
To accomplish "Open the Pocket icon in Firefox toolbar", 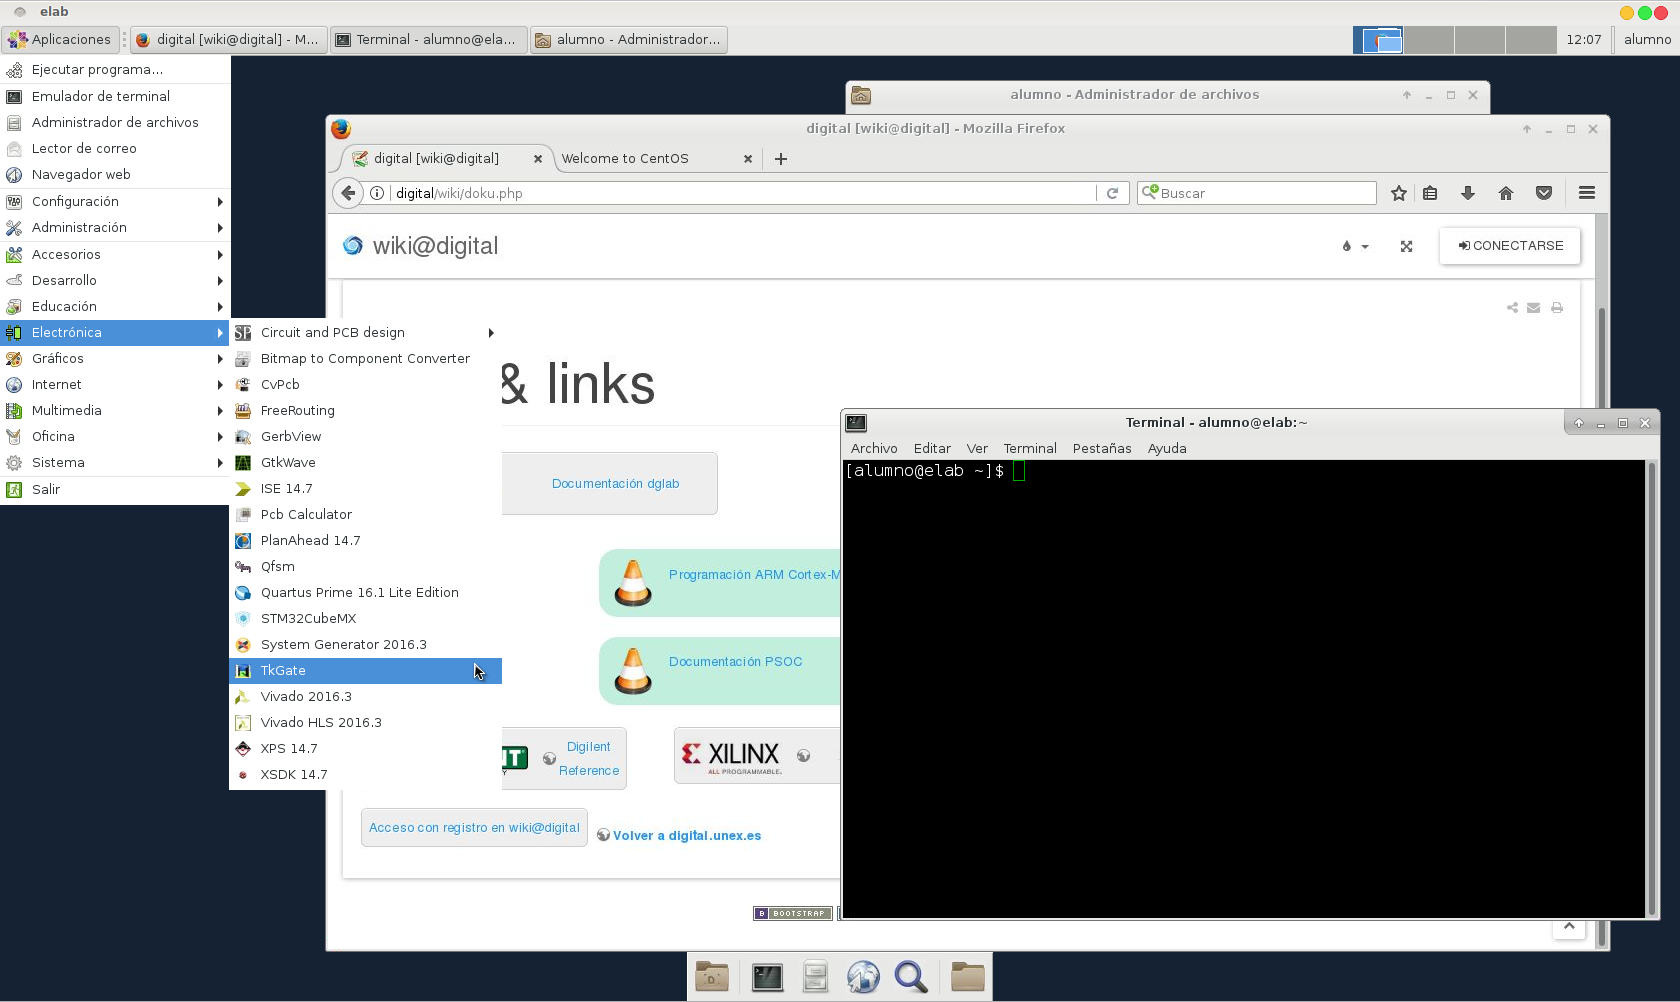I will (1543, 193).
